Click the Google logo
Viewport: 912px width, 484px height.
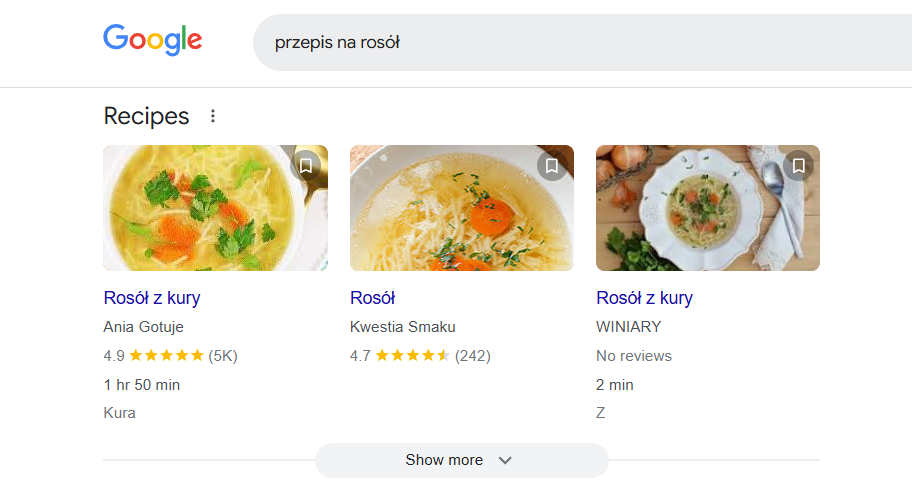(x=152, y=40)
